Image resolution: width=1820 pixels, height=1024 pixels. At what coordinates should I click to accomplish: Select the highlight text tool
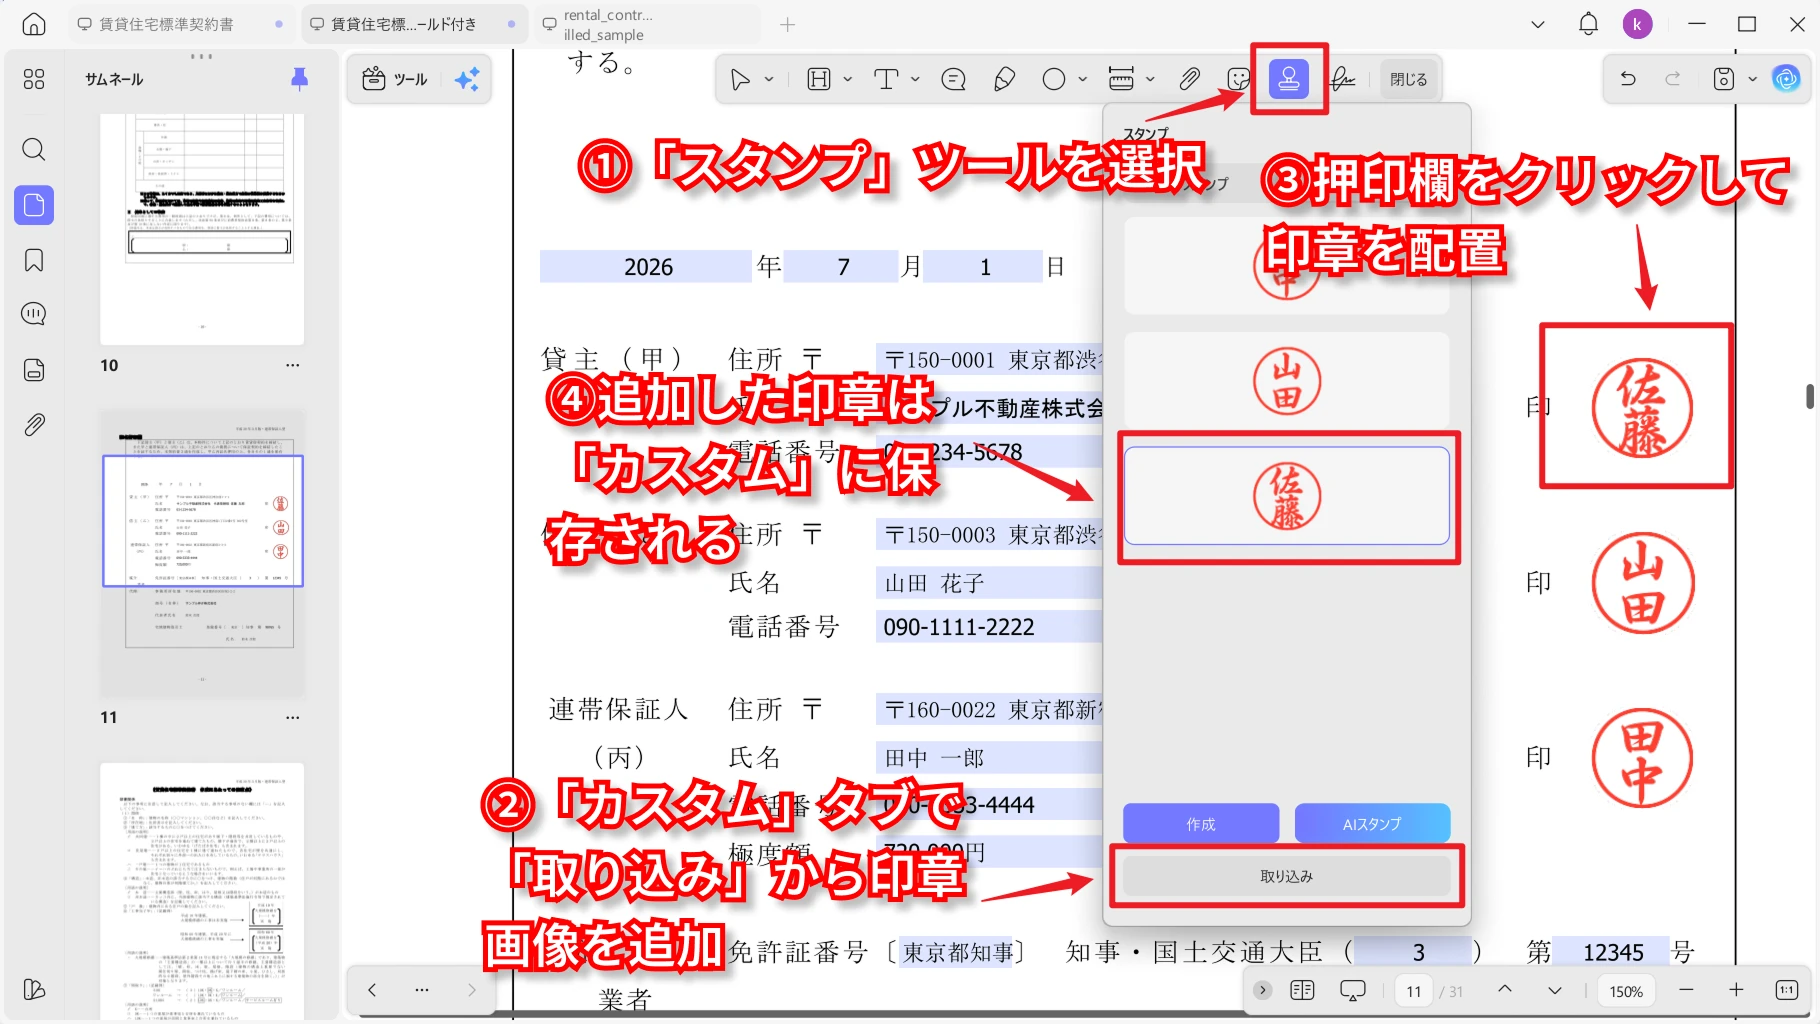point(819,79)
